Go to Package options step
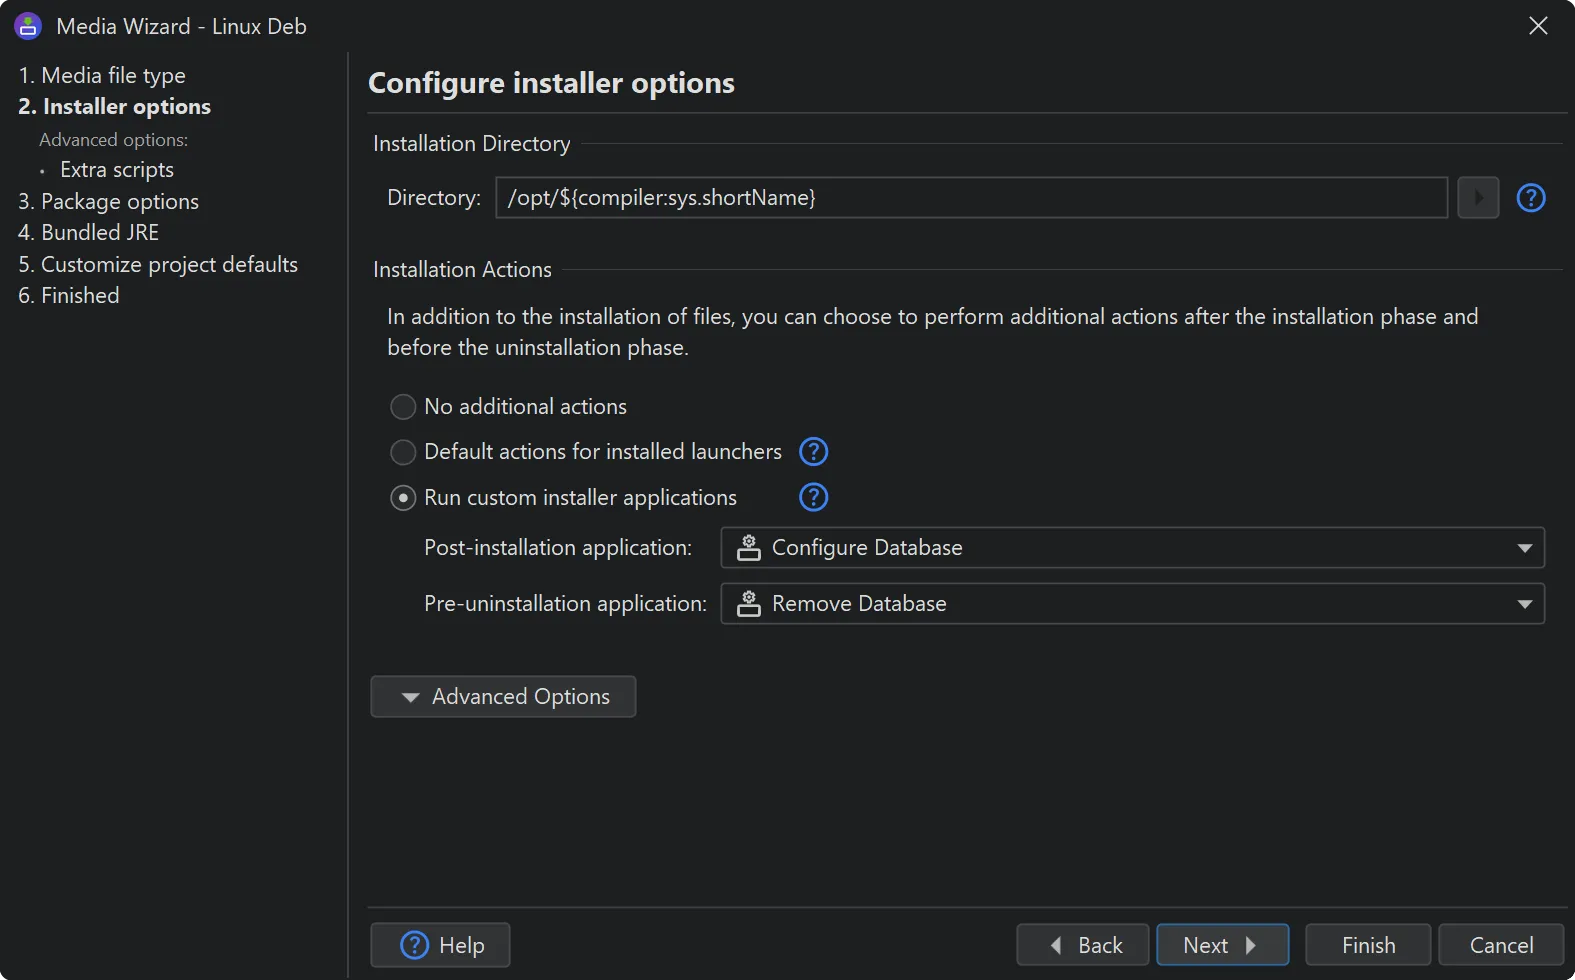This screenshot has width=1575, height=980. [x=108, y=201]
